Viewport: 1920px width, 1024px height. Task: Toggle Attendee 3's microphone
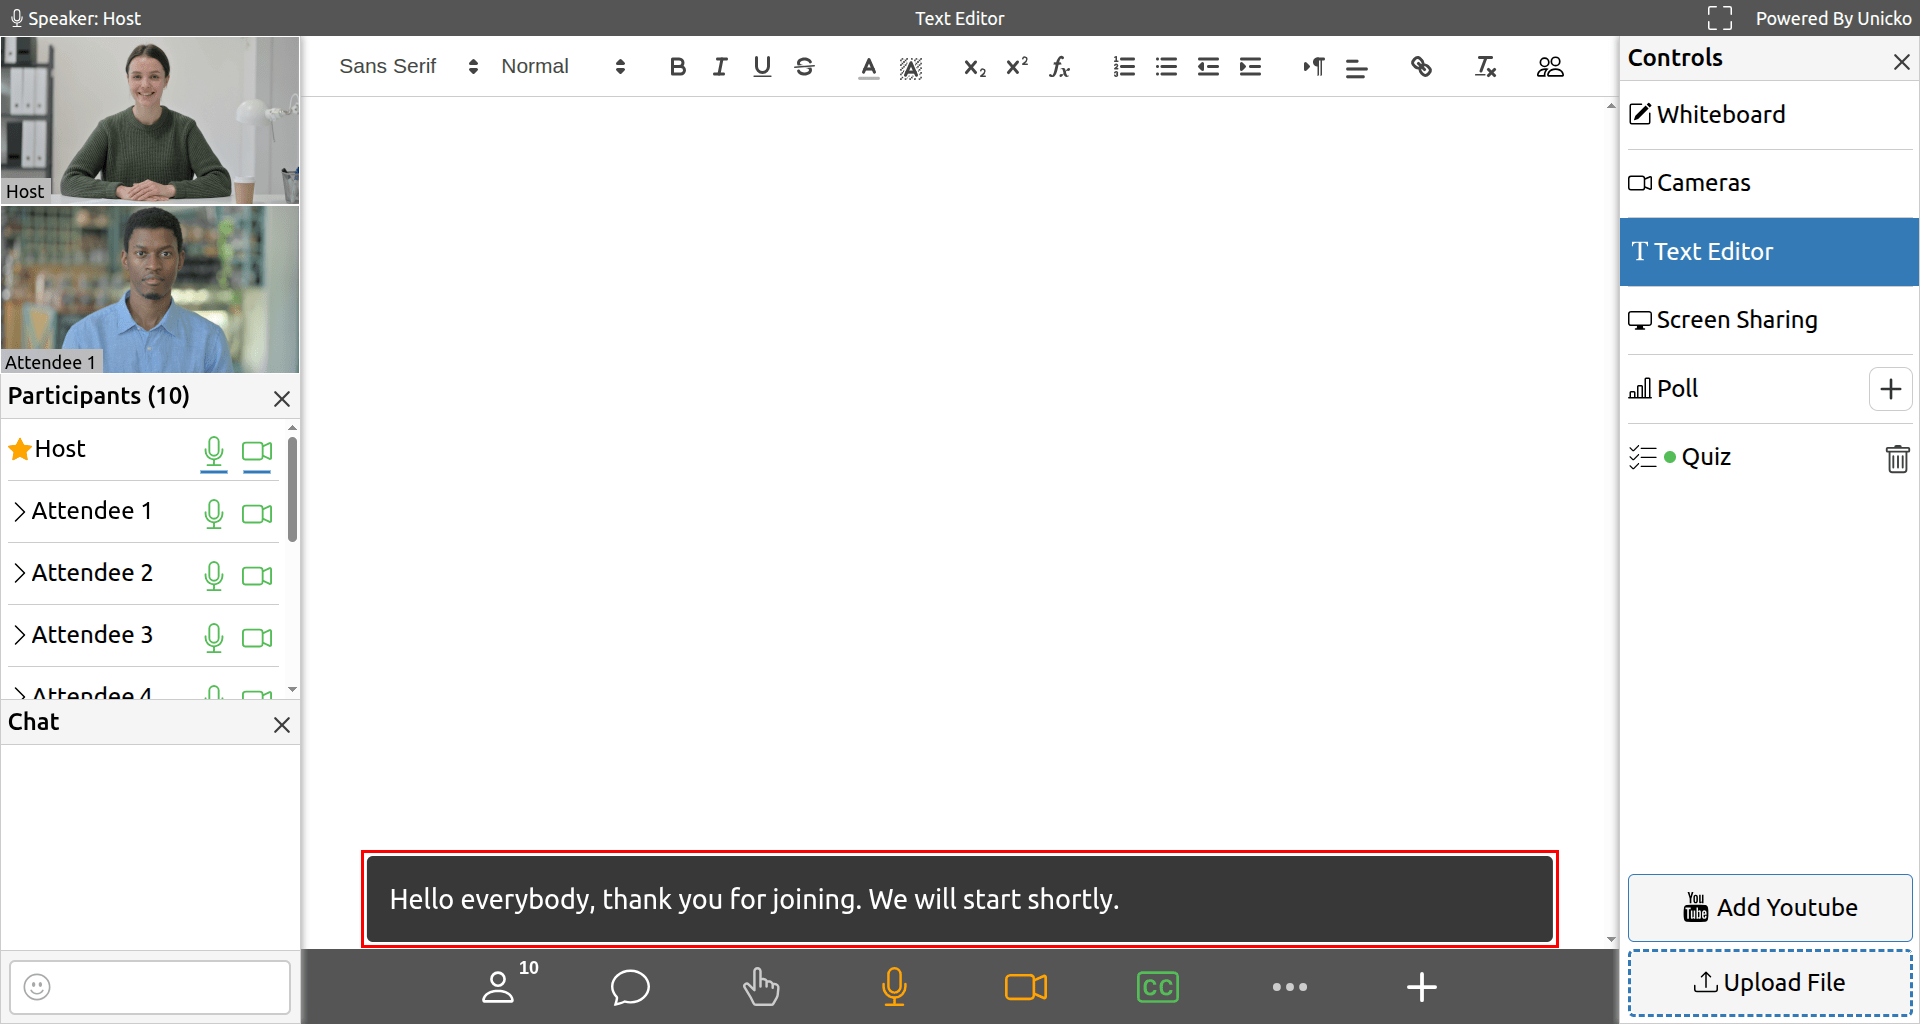coord(214,638)
